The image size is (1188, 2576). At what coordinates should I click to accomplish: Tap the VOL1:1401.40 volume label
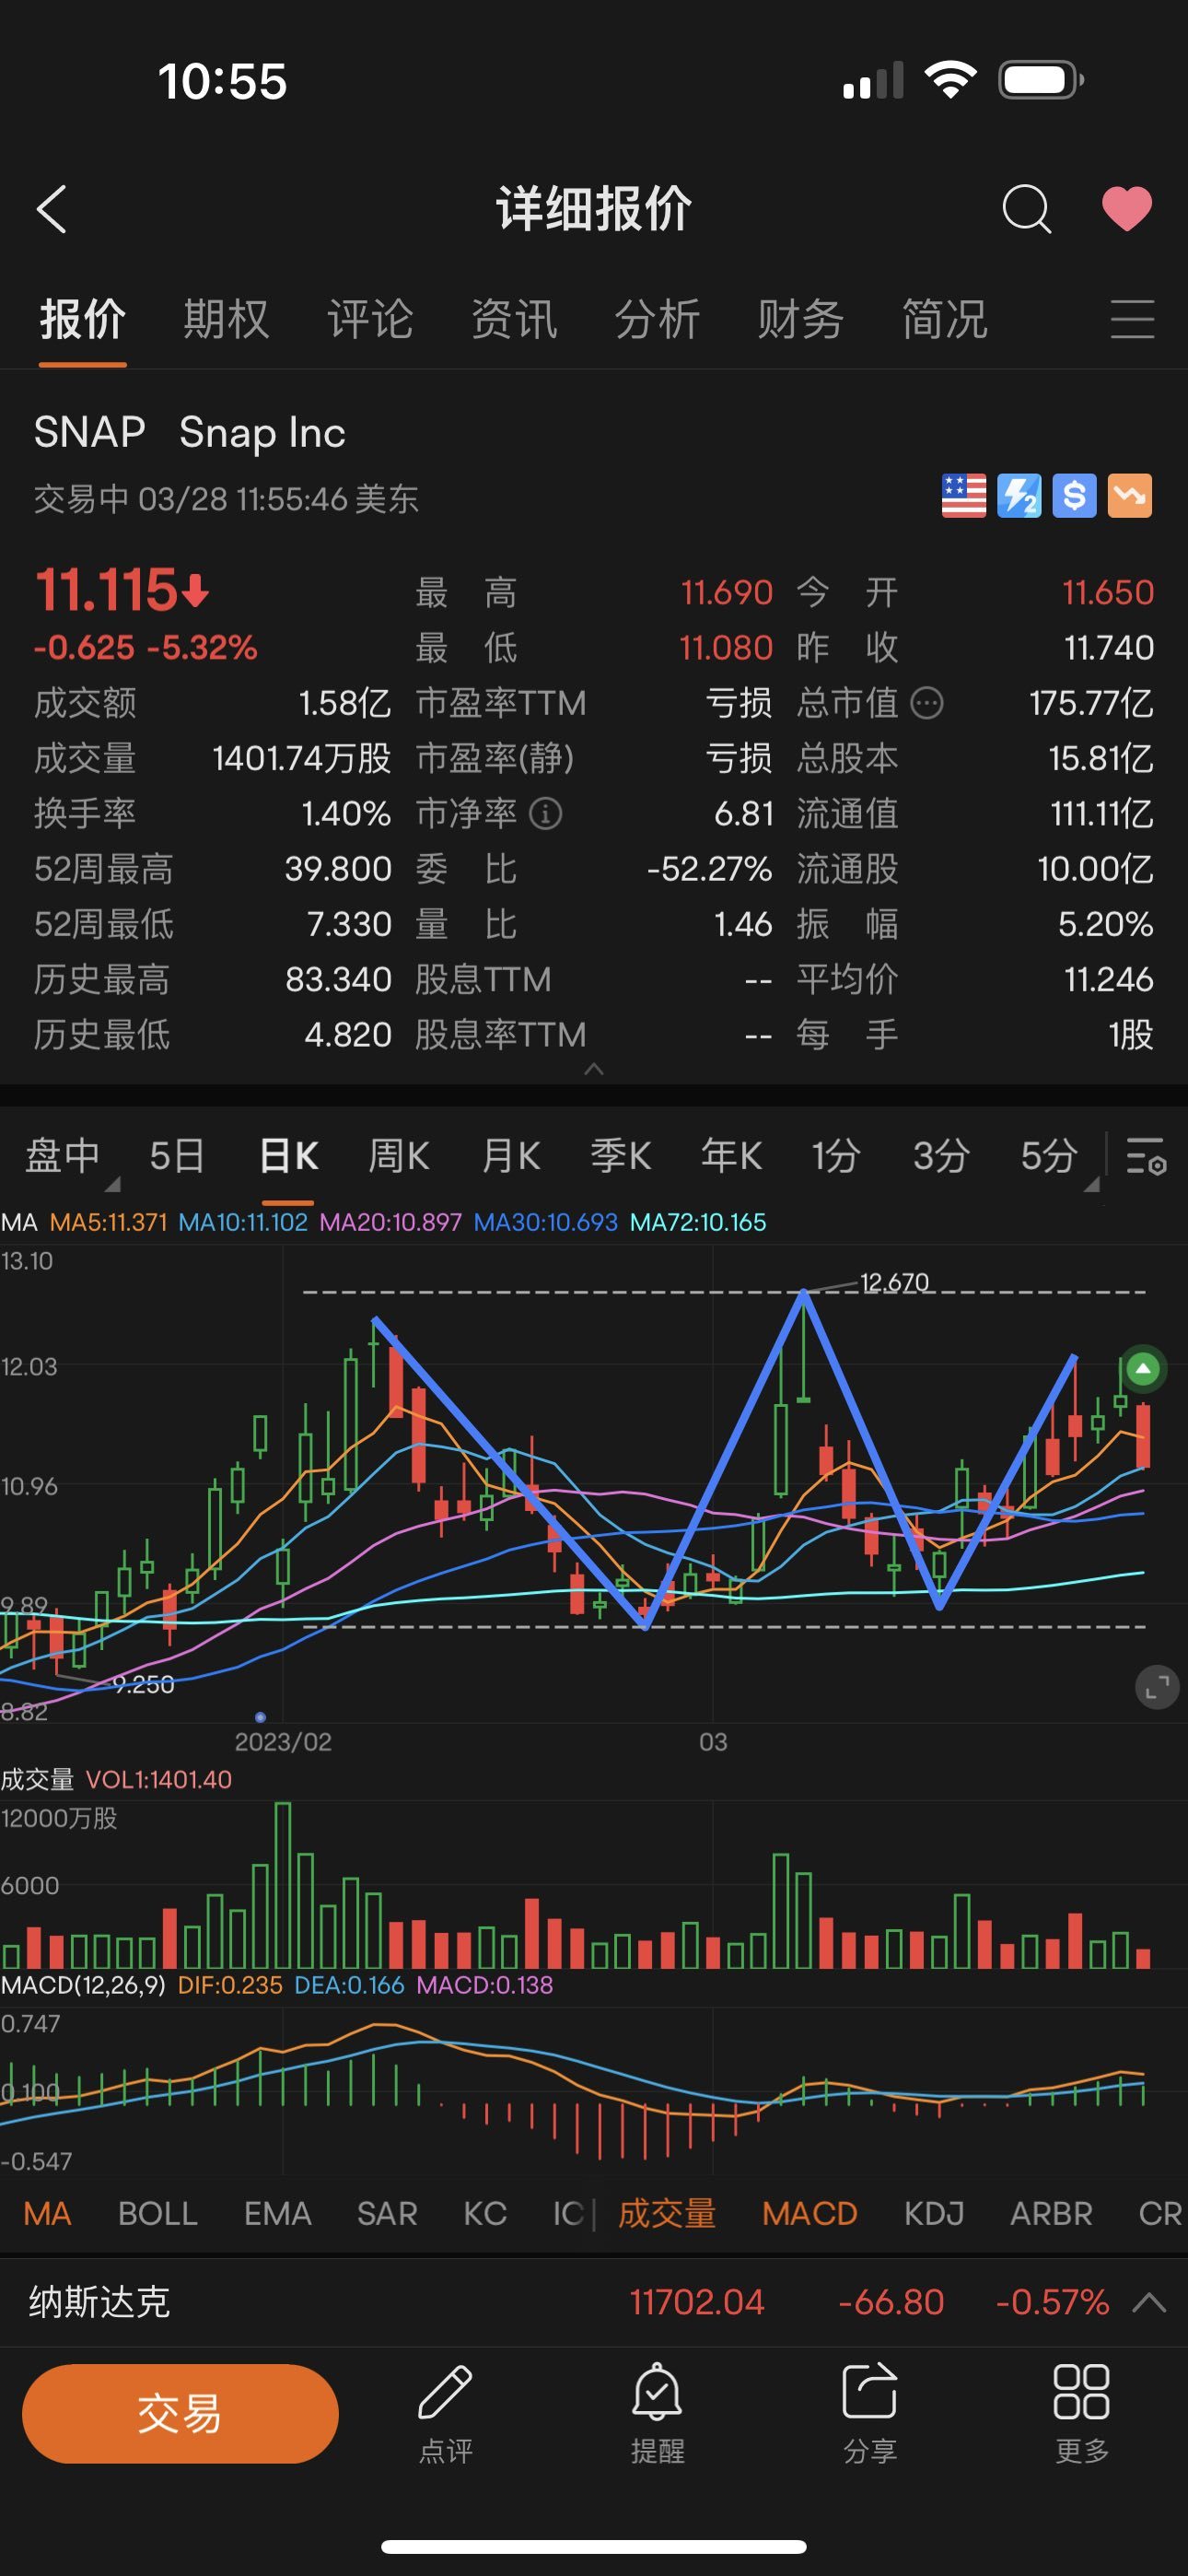[159, 1780]
